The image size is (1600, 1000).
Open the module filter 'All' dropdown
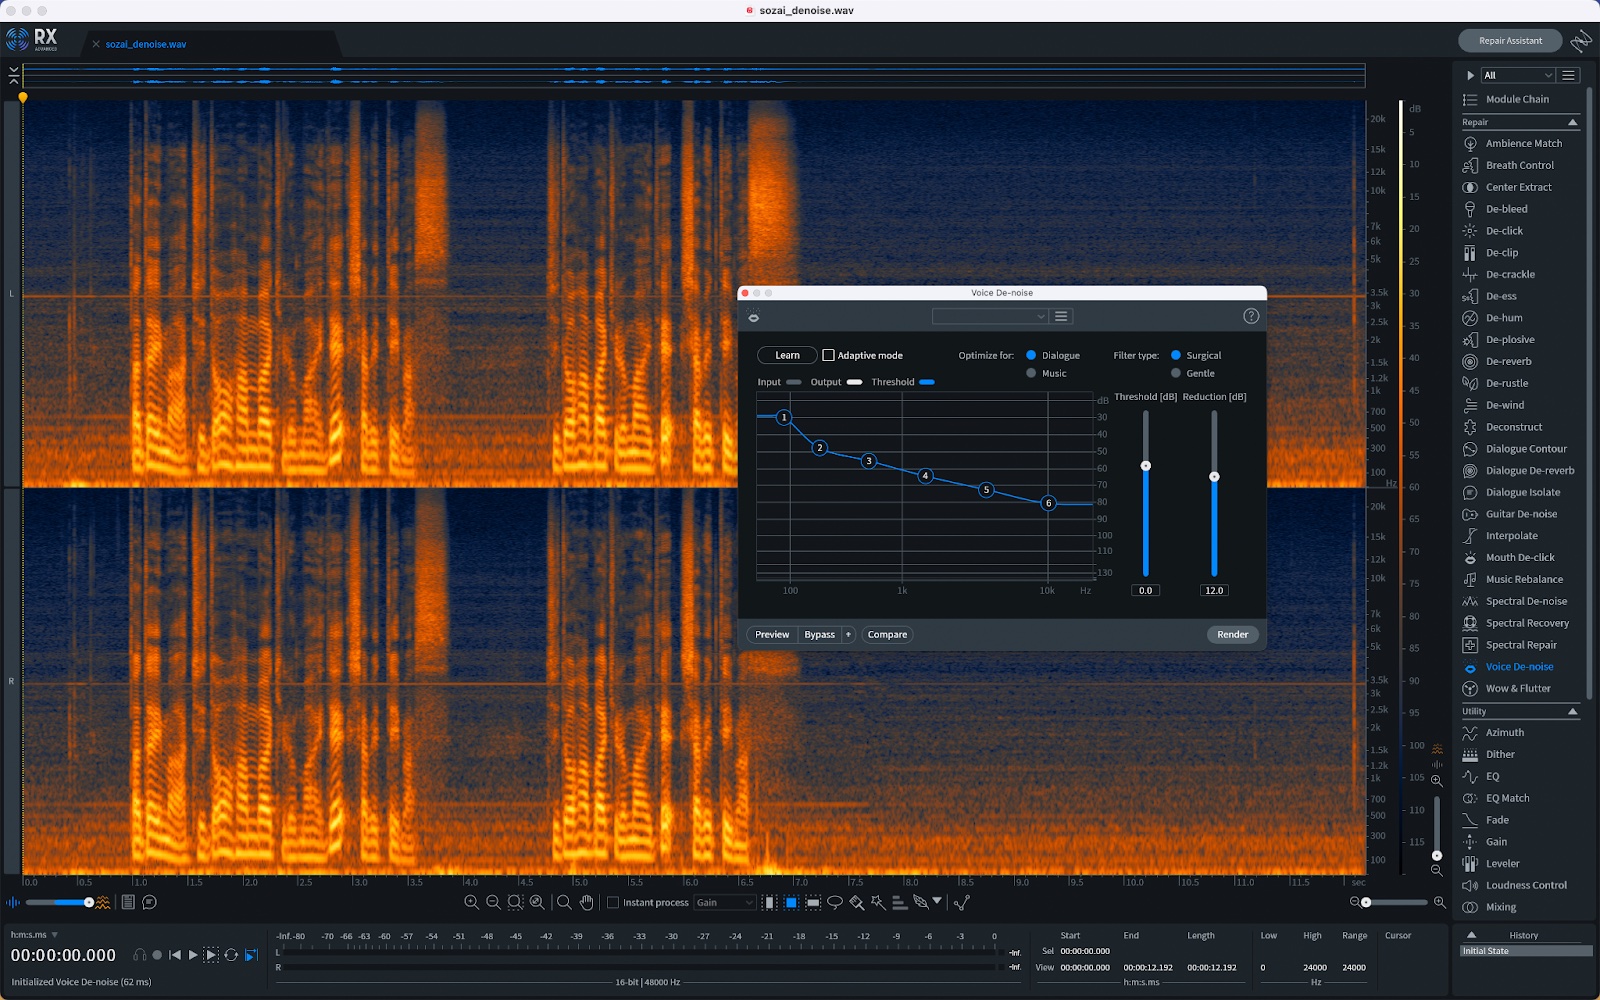pos(1517,75)
